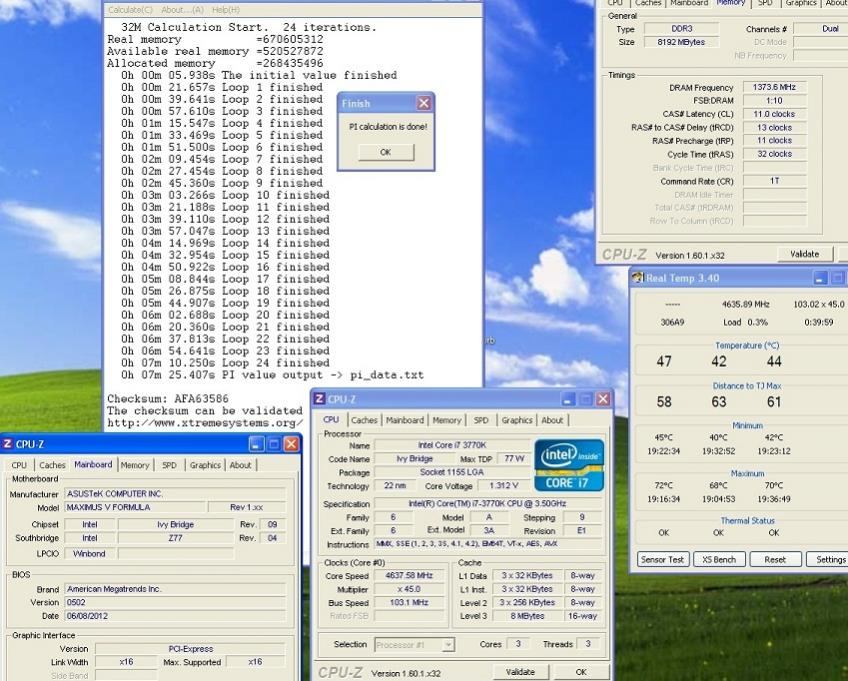Image resolution: width=848 pixels, height=681 pixels.
Task: Click the MAXIMUS V FORMULA model field
Action: (135, 507)
